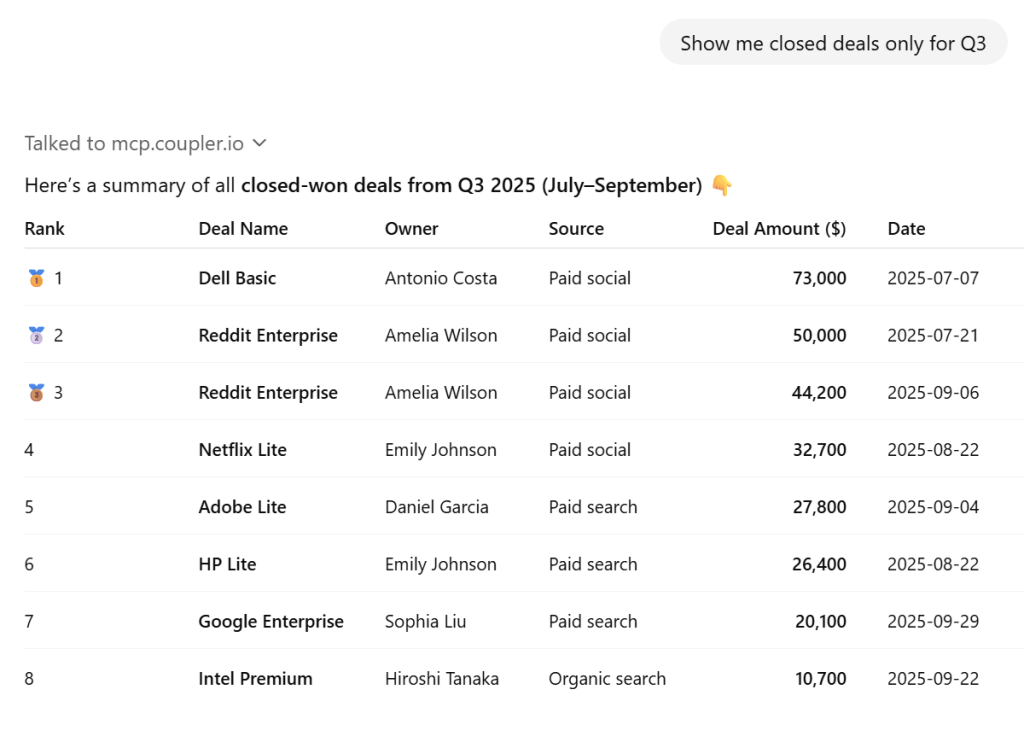Select the 'Dell Basic' deal name
The width and height of the screenshot is (1024, 748).
click(237, 278)
